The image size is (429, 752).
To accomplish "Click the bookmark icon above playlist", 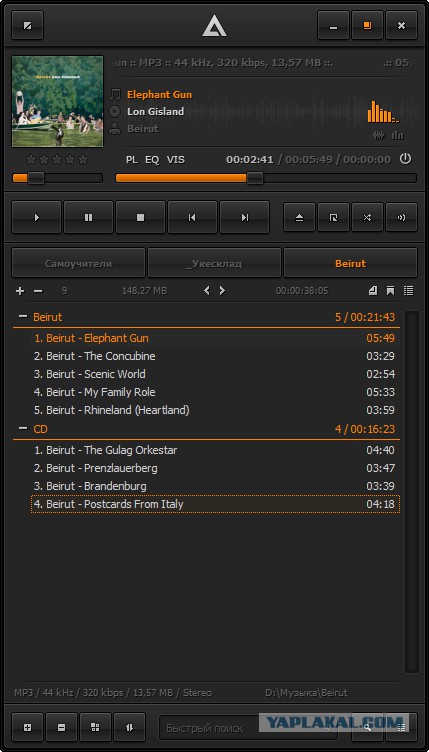I will coord(390,290).
